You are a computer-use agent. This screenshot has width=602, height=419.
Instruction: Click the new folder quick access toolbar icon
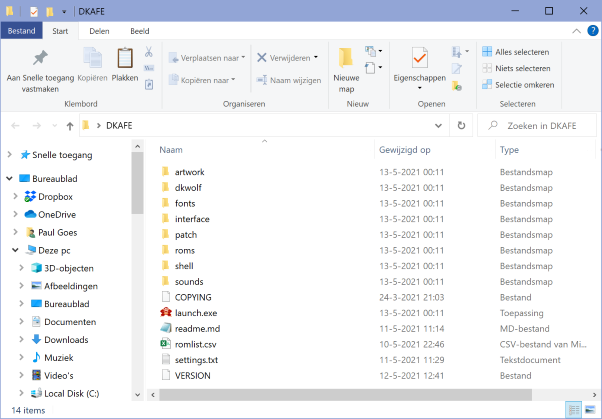point(50,12)
